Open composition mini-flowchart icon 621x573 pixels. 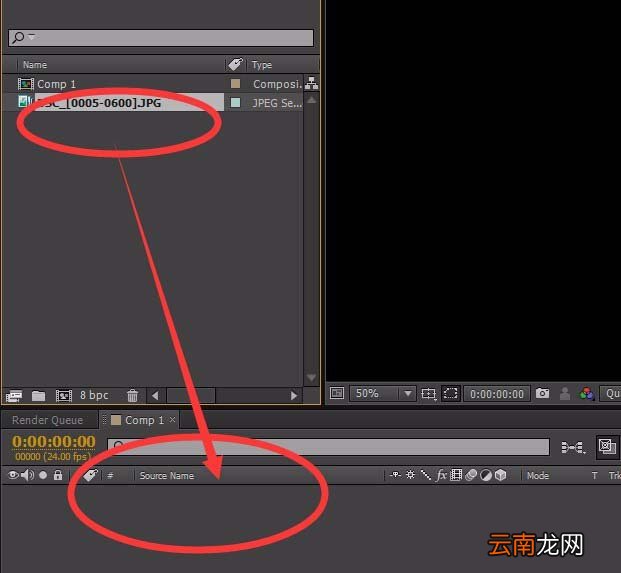point(573,447)
